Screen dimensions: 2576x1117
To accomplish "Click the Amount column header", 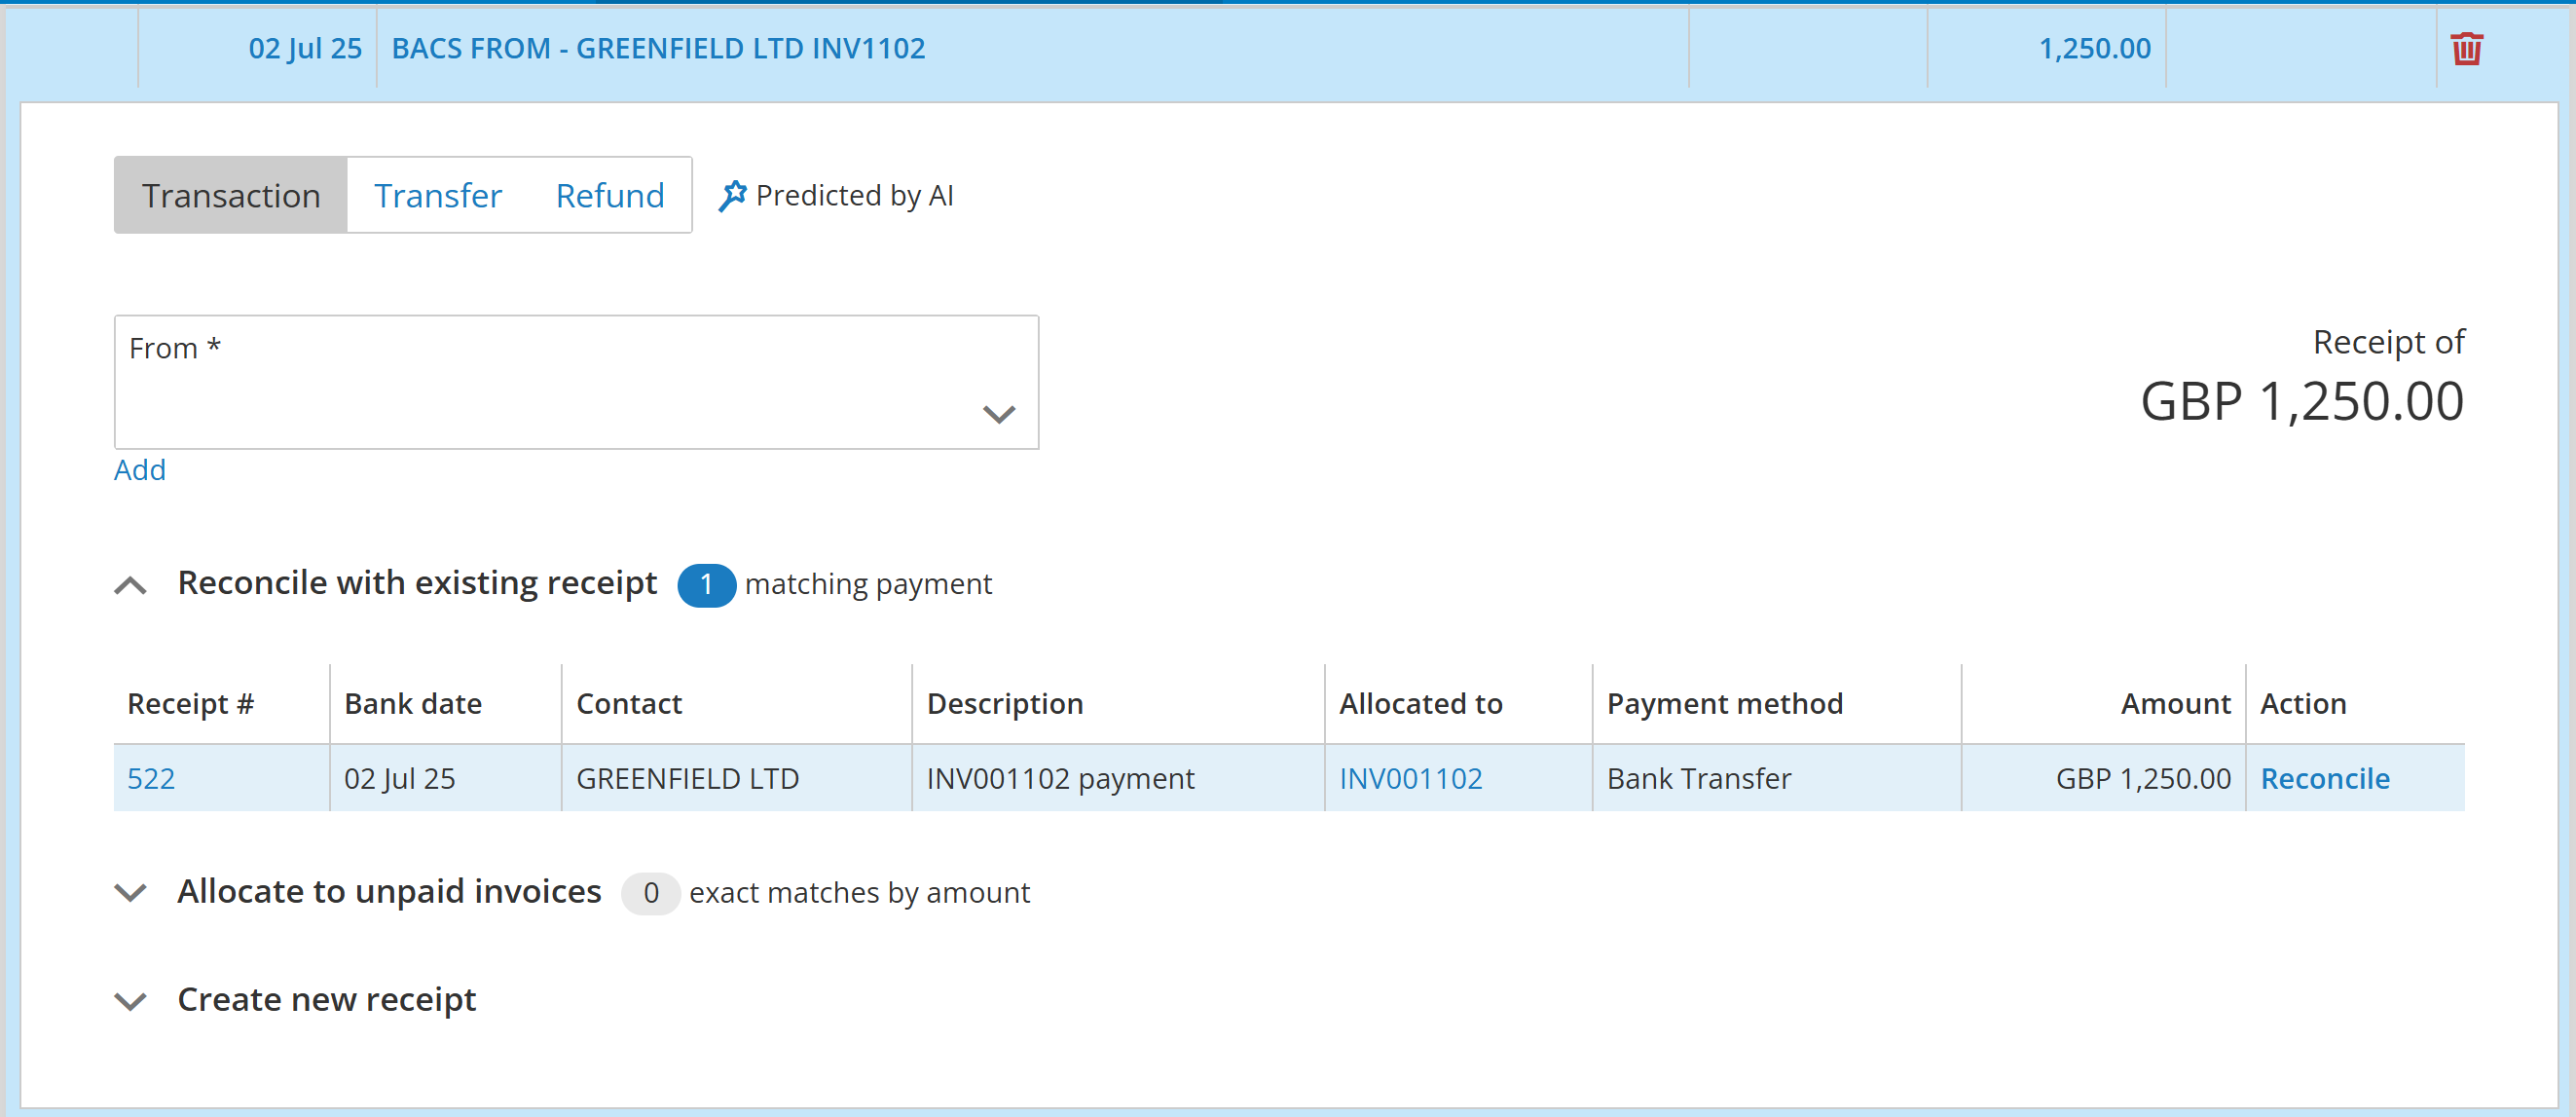I will coord(2175,704).
